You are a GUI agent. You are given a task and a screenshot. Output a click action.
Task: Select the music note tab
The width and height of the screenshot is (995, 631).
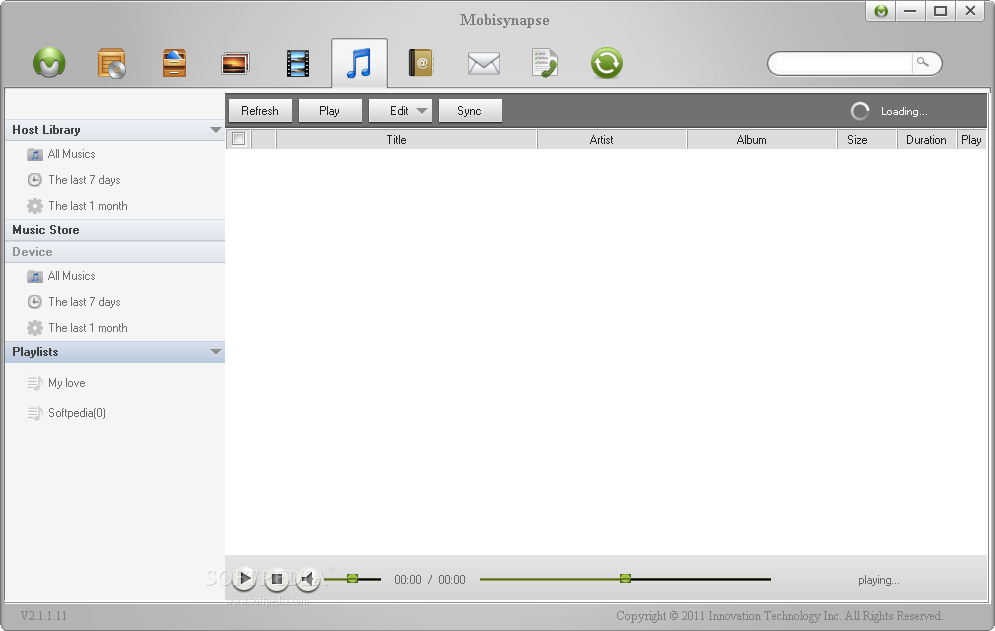359,63
